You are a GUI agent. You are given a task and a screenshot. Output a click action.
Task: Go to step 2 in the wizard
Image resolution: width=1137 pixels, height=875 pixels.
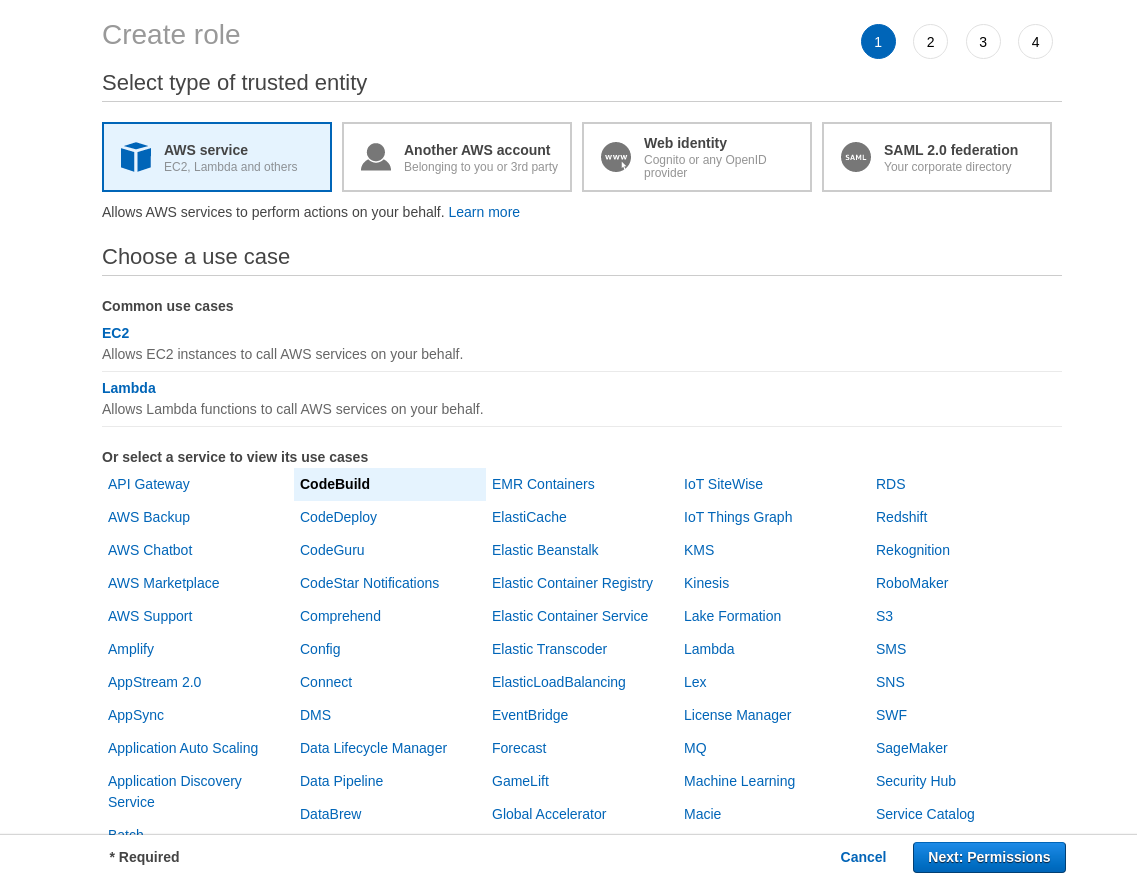[x=930, y=41]
